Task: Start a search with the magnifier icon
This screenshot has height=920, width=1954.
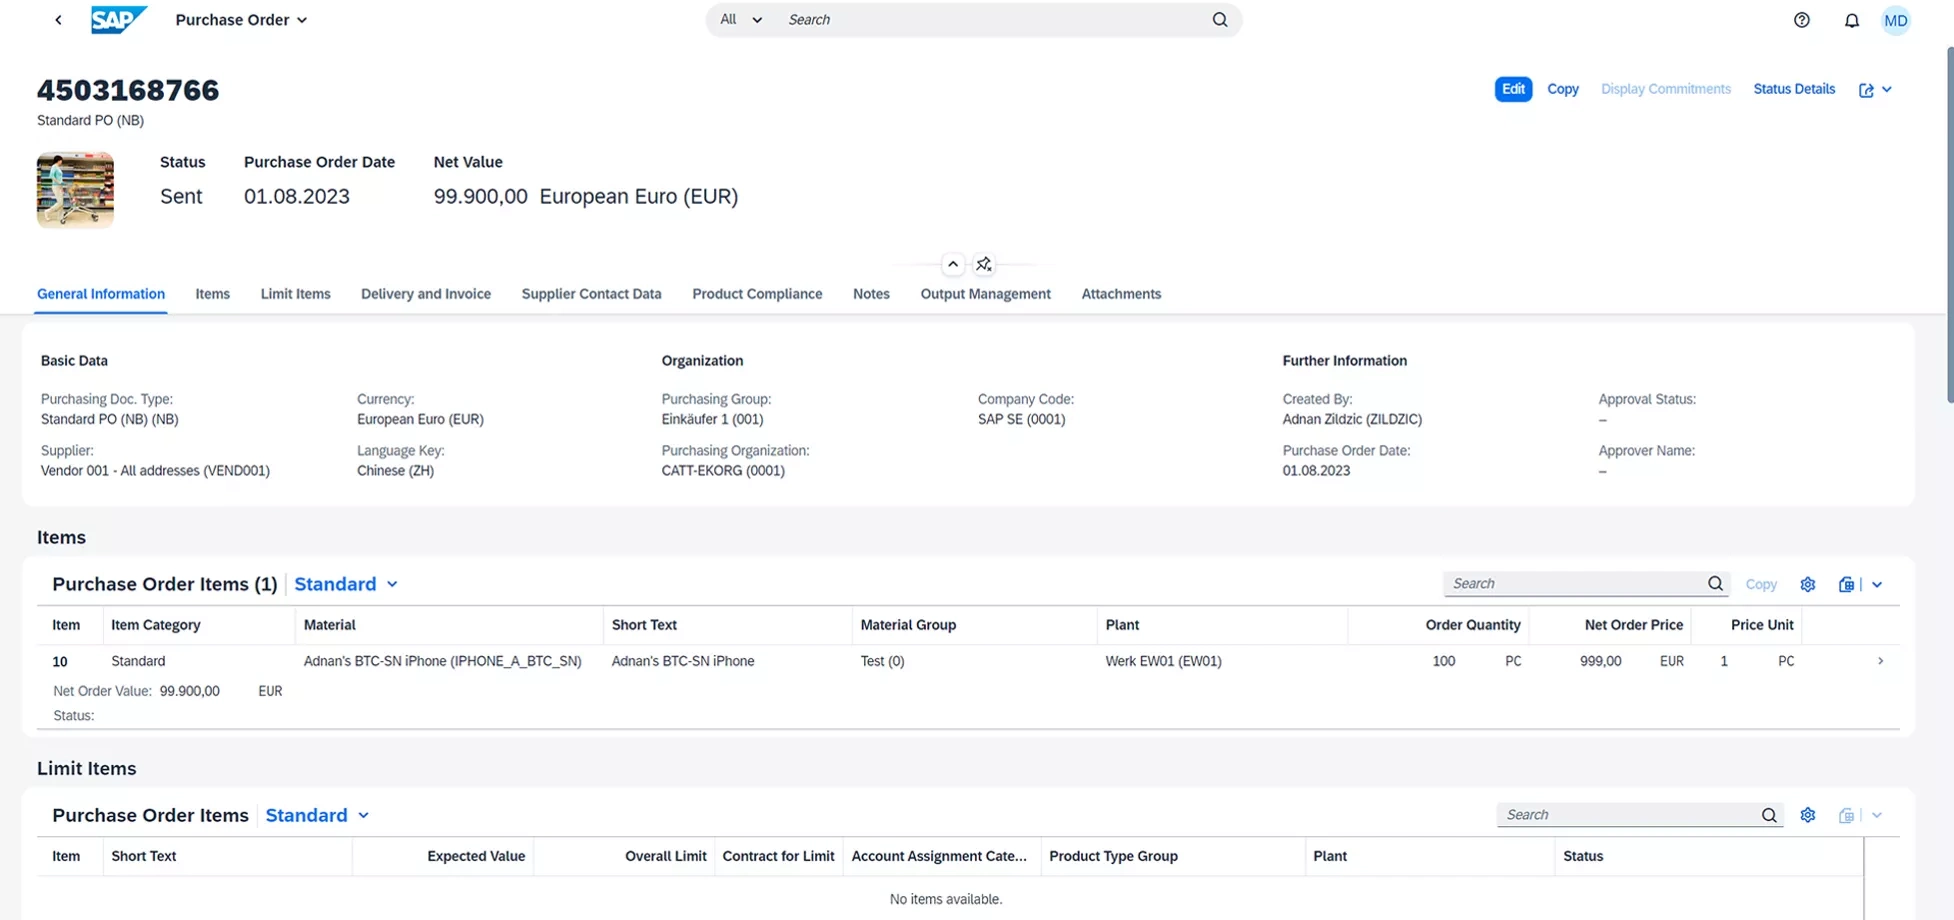Action: pos(1220,19)
